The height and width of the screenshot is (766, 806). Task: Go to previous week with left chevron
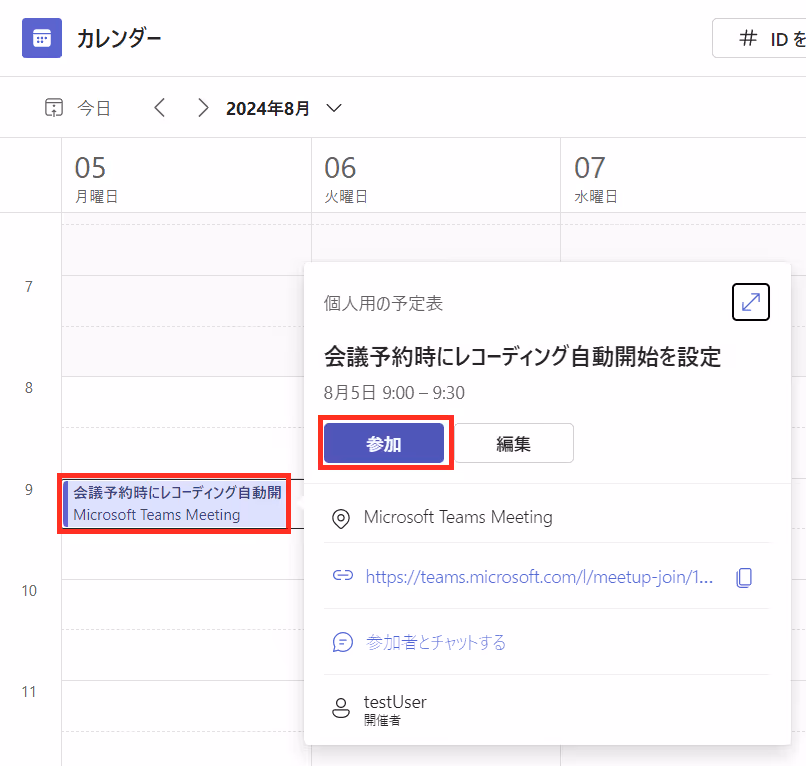(x=160, y=108)
